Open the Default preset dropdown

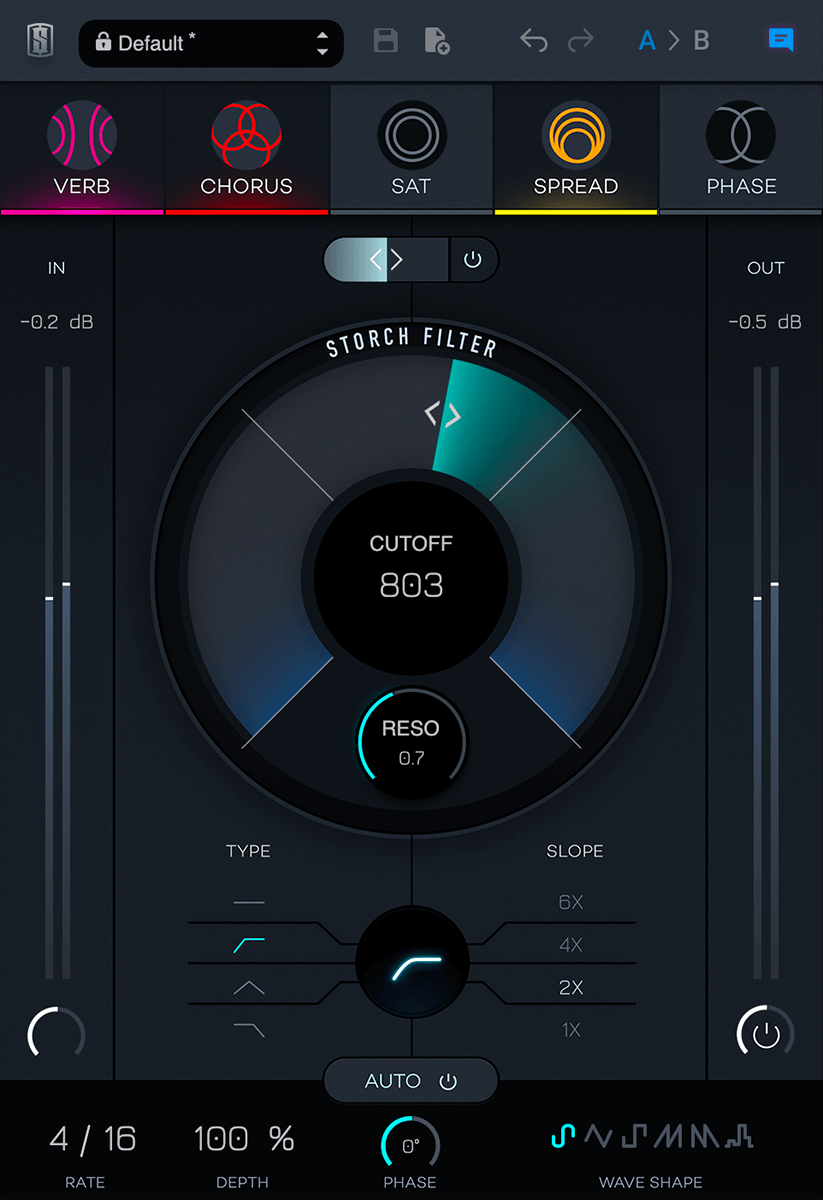pos(200,43)
